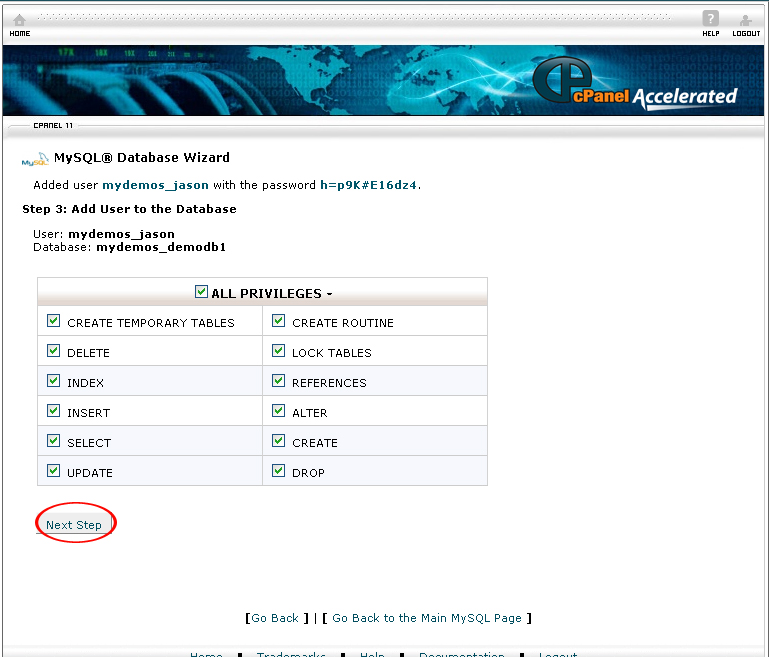Viewport: 769px width, 657px height.
Task: Uncheck CREATE TEMPORARY TABLES privilege
Action: click(53, 321)
